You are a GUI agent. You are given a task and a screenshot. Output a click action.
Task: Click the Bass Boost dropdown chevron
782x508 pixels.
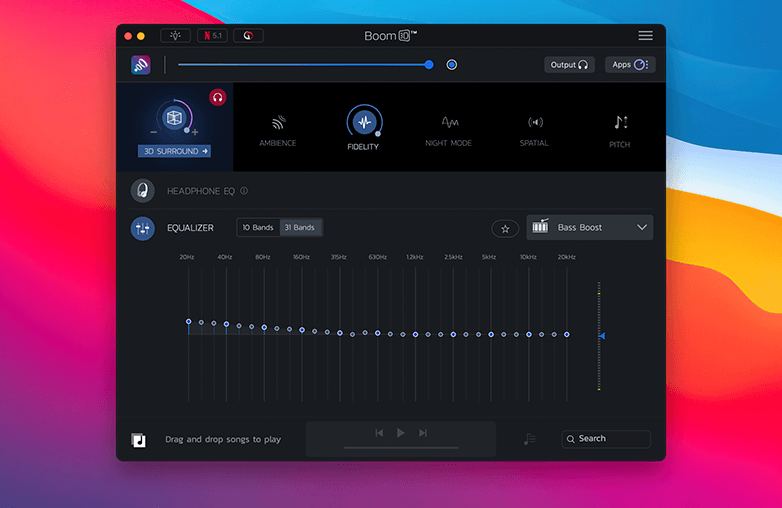(x=642, y=227)
